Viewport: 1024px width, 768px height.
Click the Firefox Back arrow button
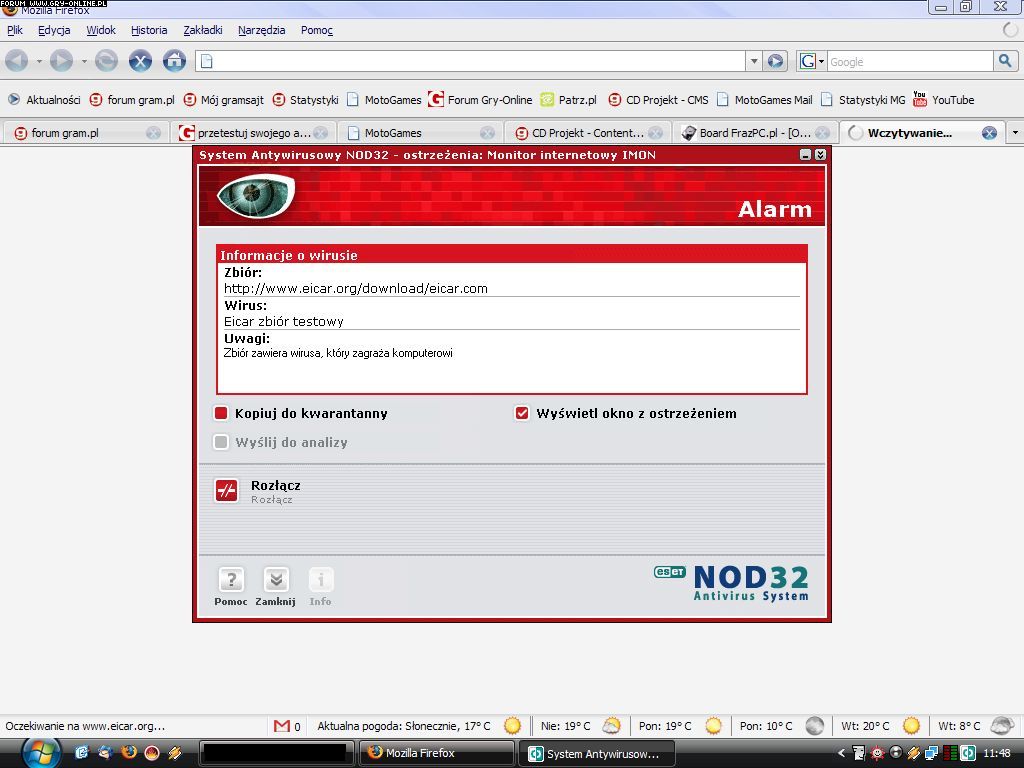tap(16, 61)
